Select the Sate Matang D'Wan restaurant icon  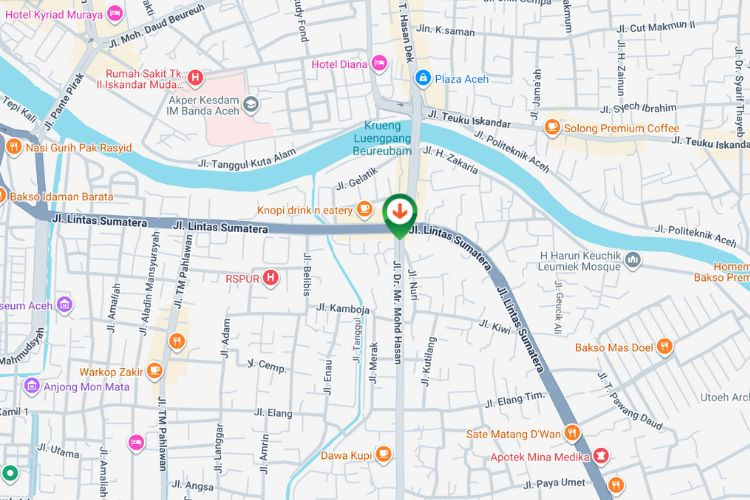tap(572, 433)
